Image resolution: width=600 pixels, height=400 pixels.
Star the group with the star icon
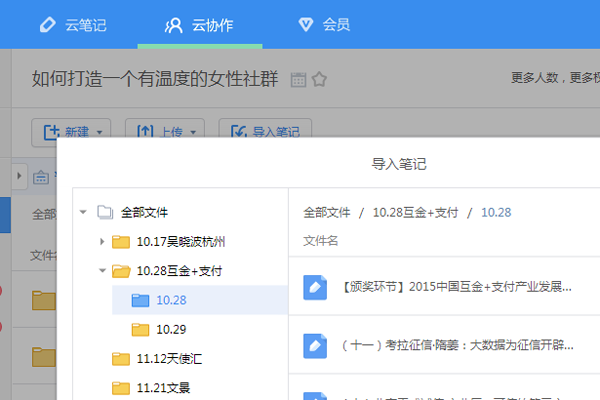tap(319, 80)
